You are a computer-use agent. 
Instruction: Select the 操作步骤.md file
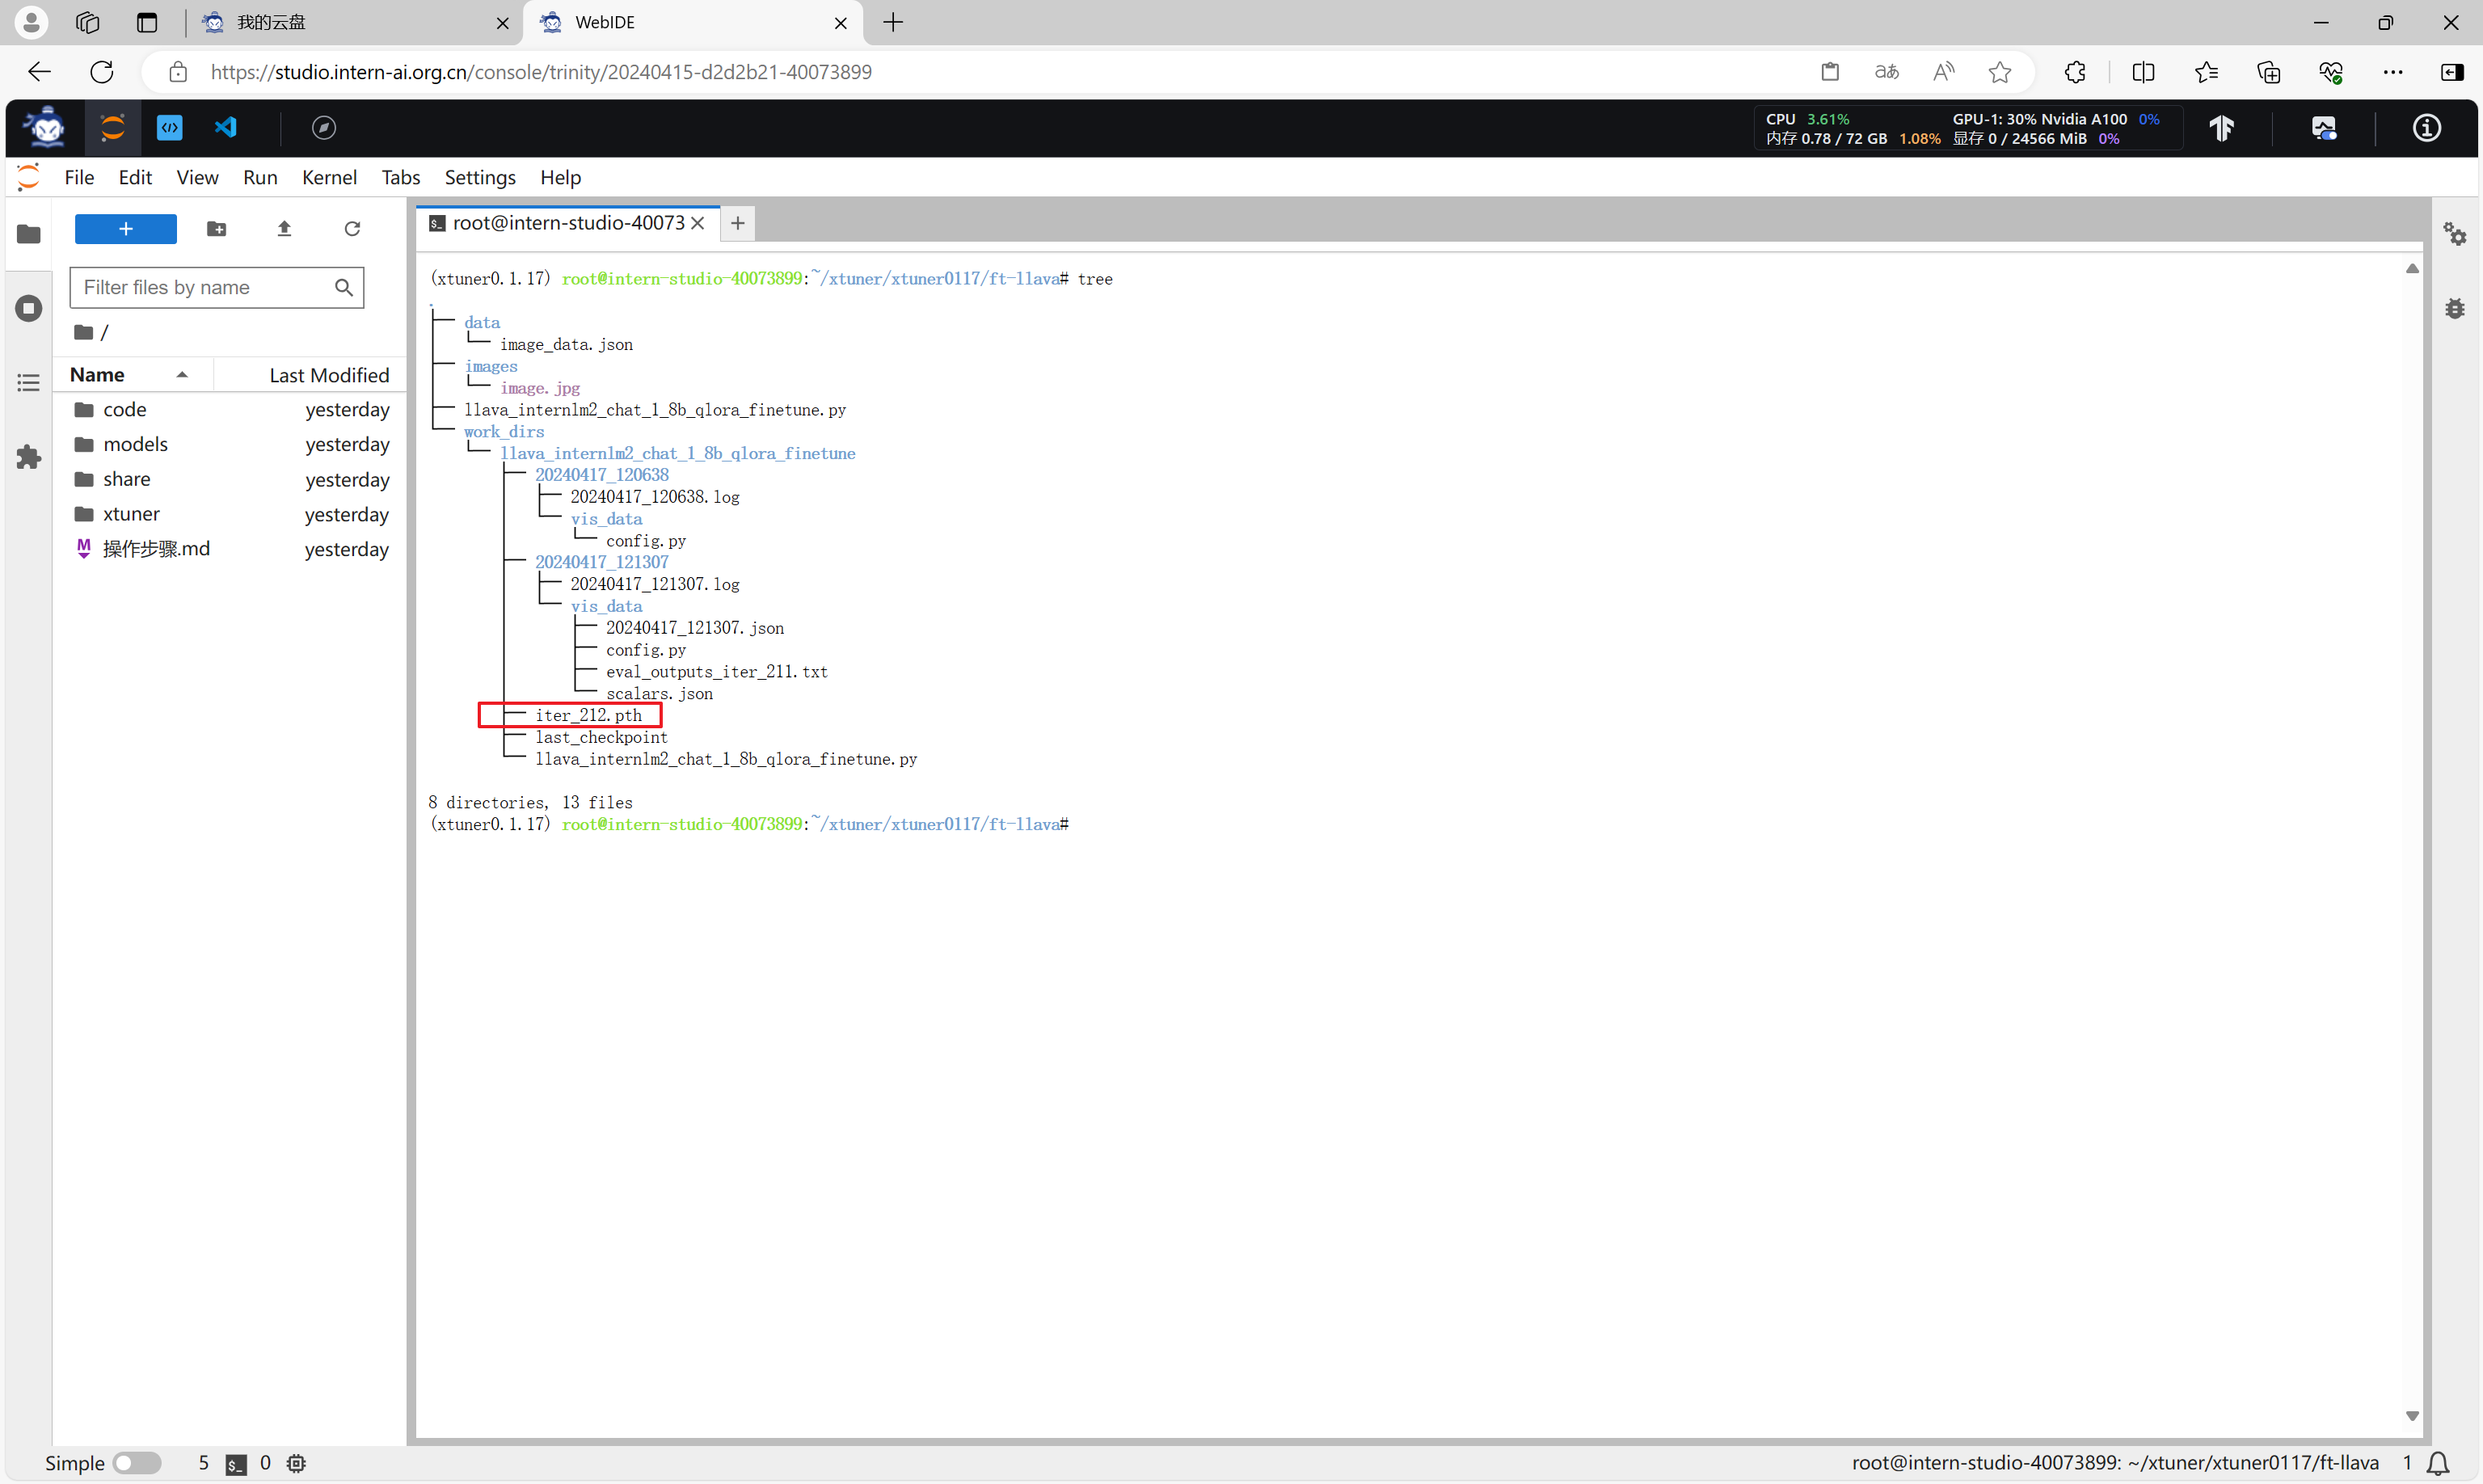(x=230, y=549)
